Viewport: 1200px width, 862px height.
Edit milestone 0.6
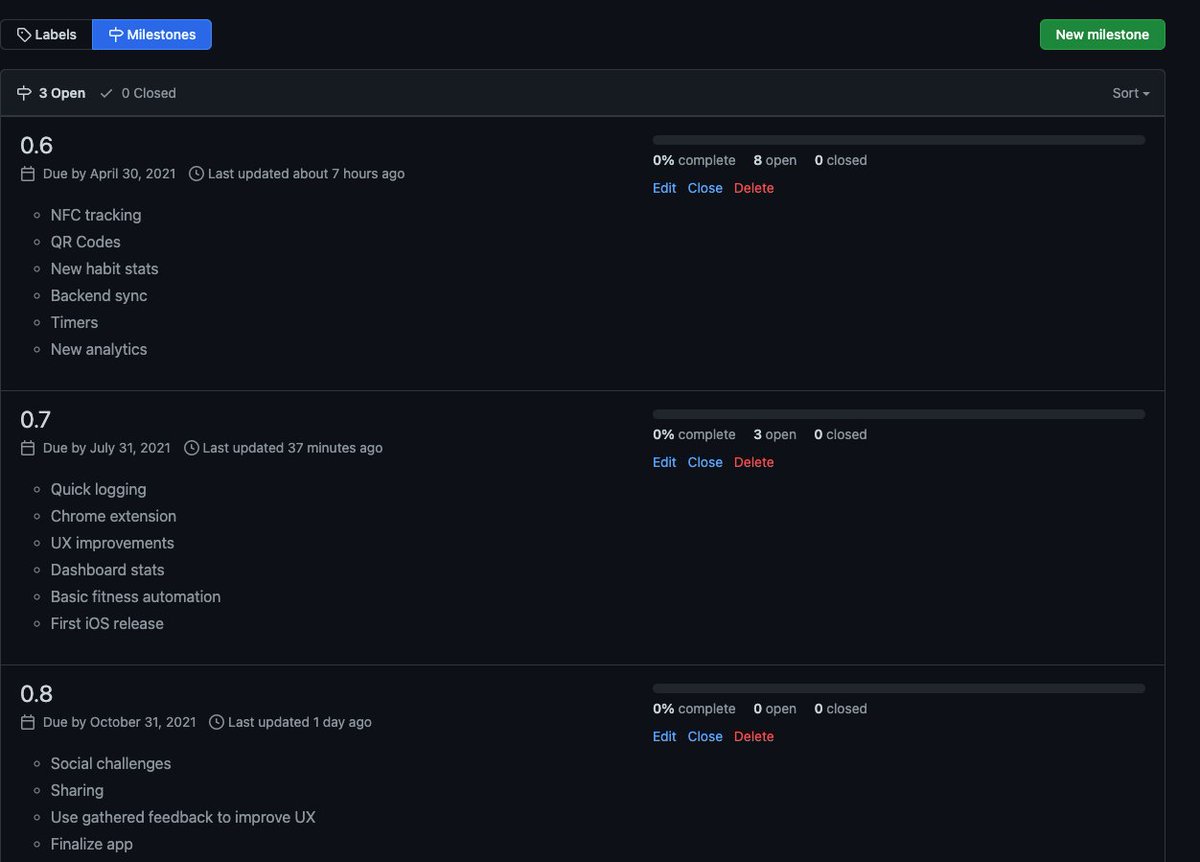[x=664, y=188]
